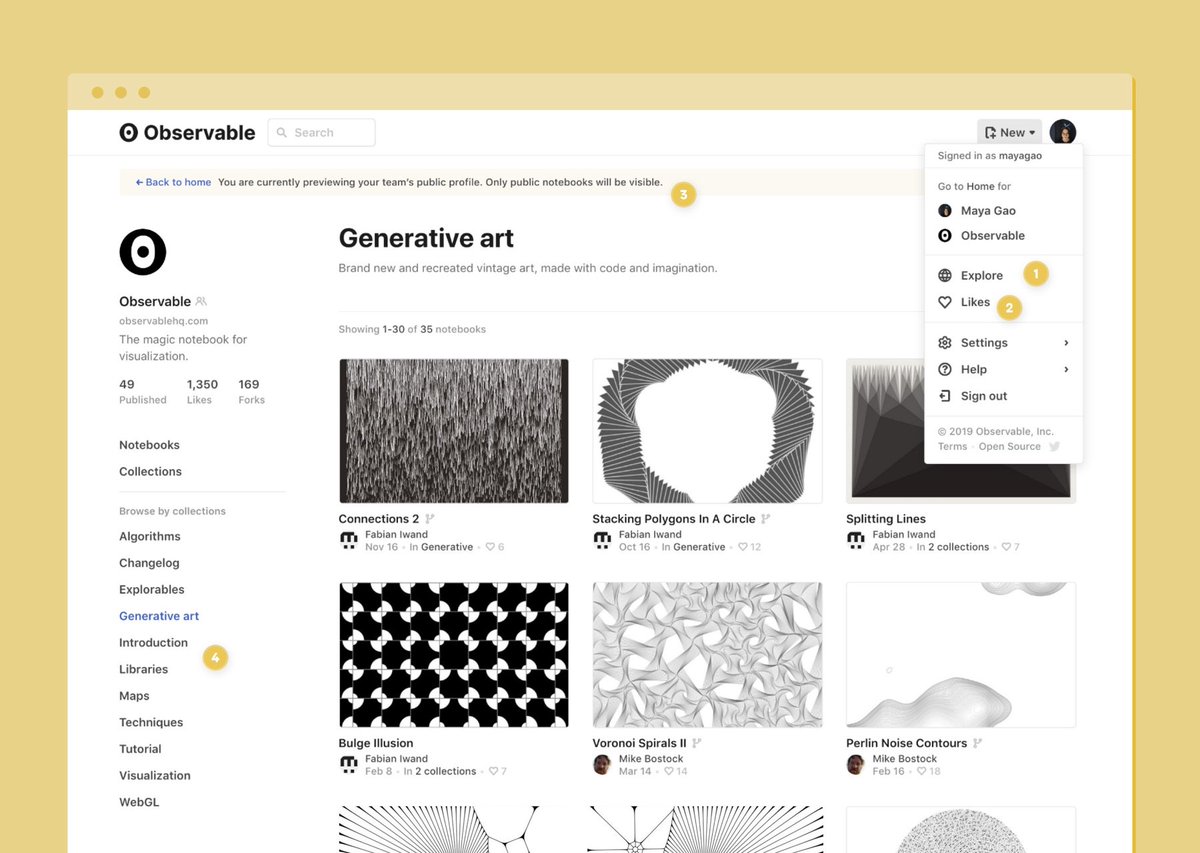1200x853 pixels.
Task: Open the Terms link
Action: point(952,447)
